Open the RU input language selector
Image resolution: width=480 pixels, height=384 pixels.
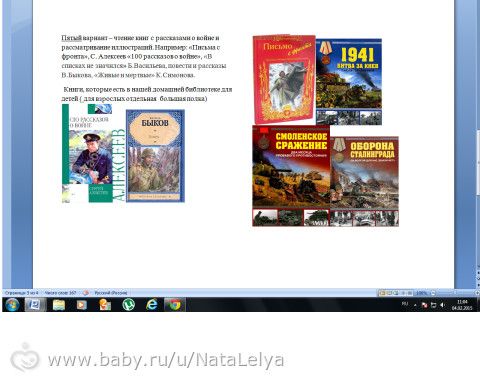[405, 304]
